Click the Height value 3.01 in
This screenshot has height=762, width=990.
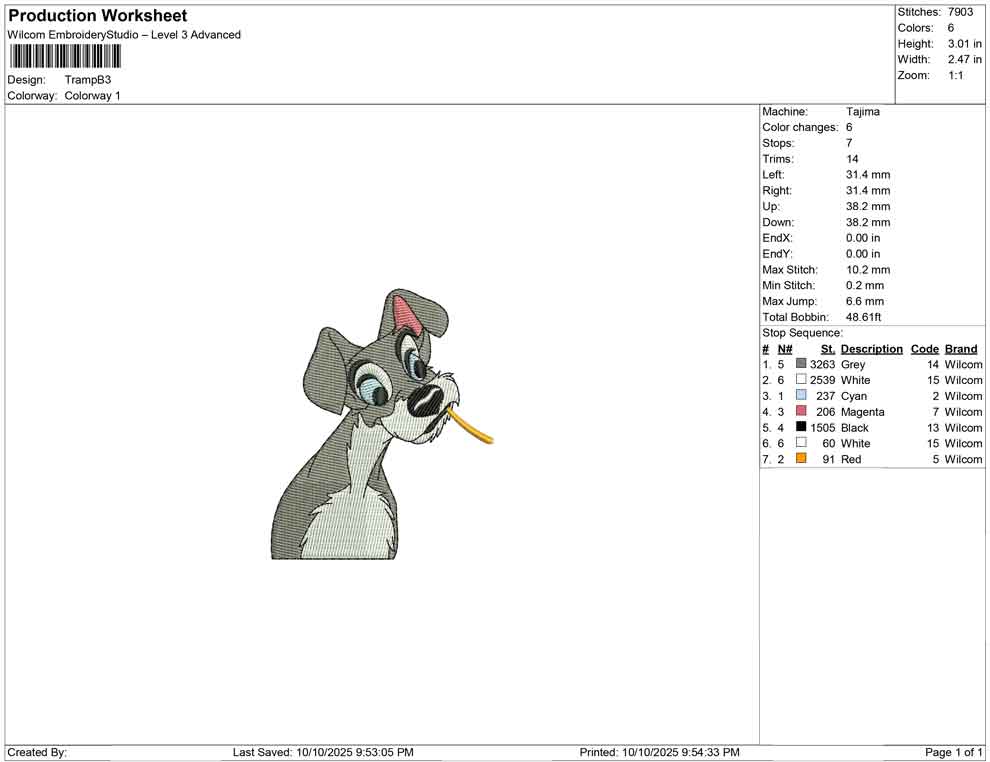(964, 44)
